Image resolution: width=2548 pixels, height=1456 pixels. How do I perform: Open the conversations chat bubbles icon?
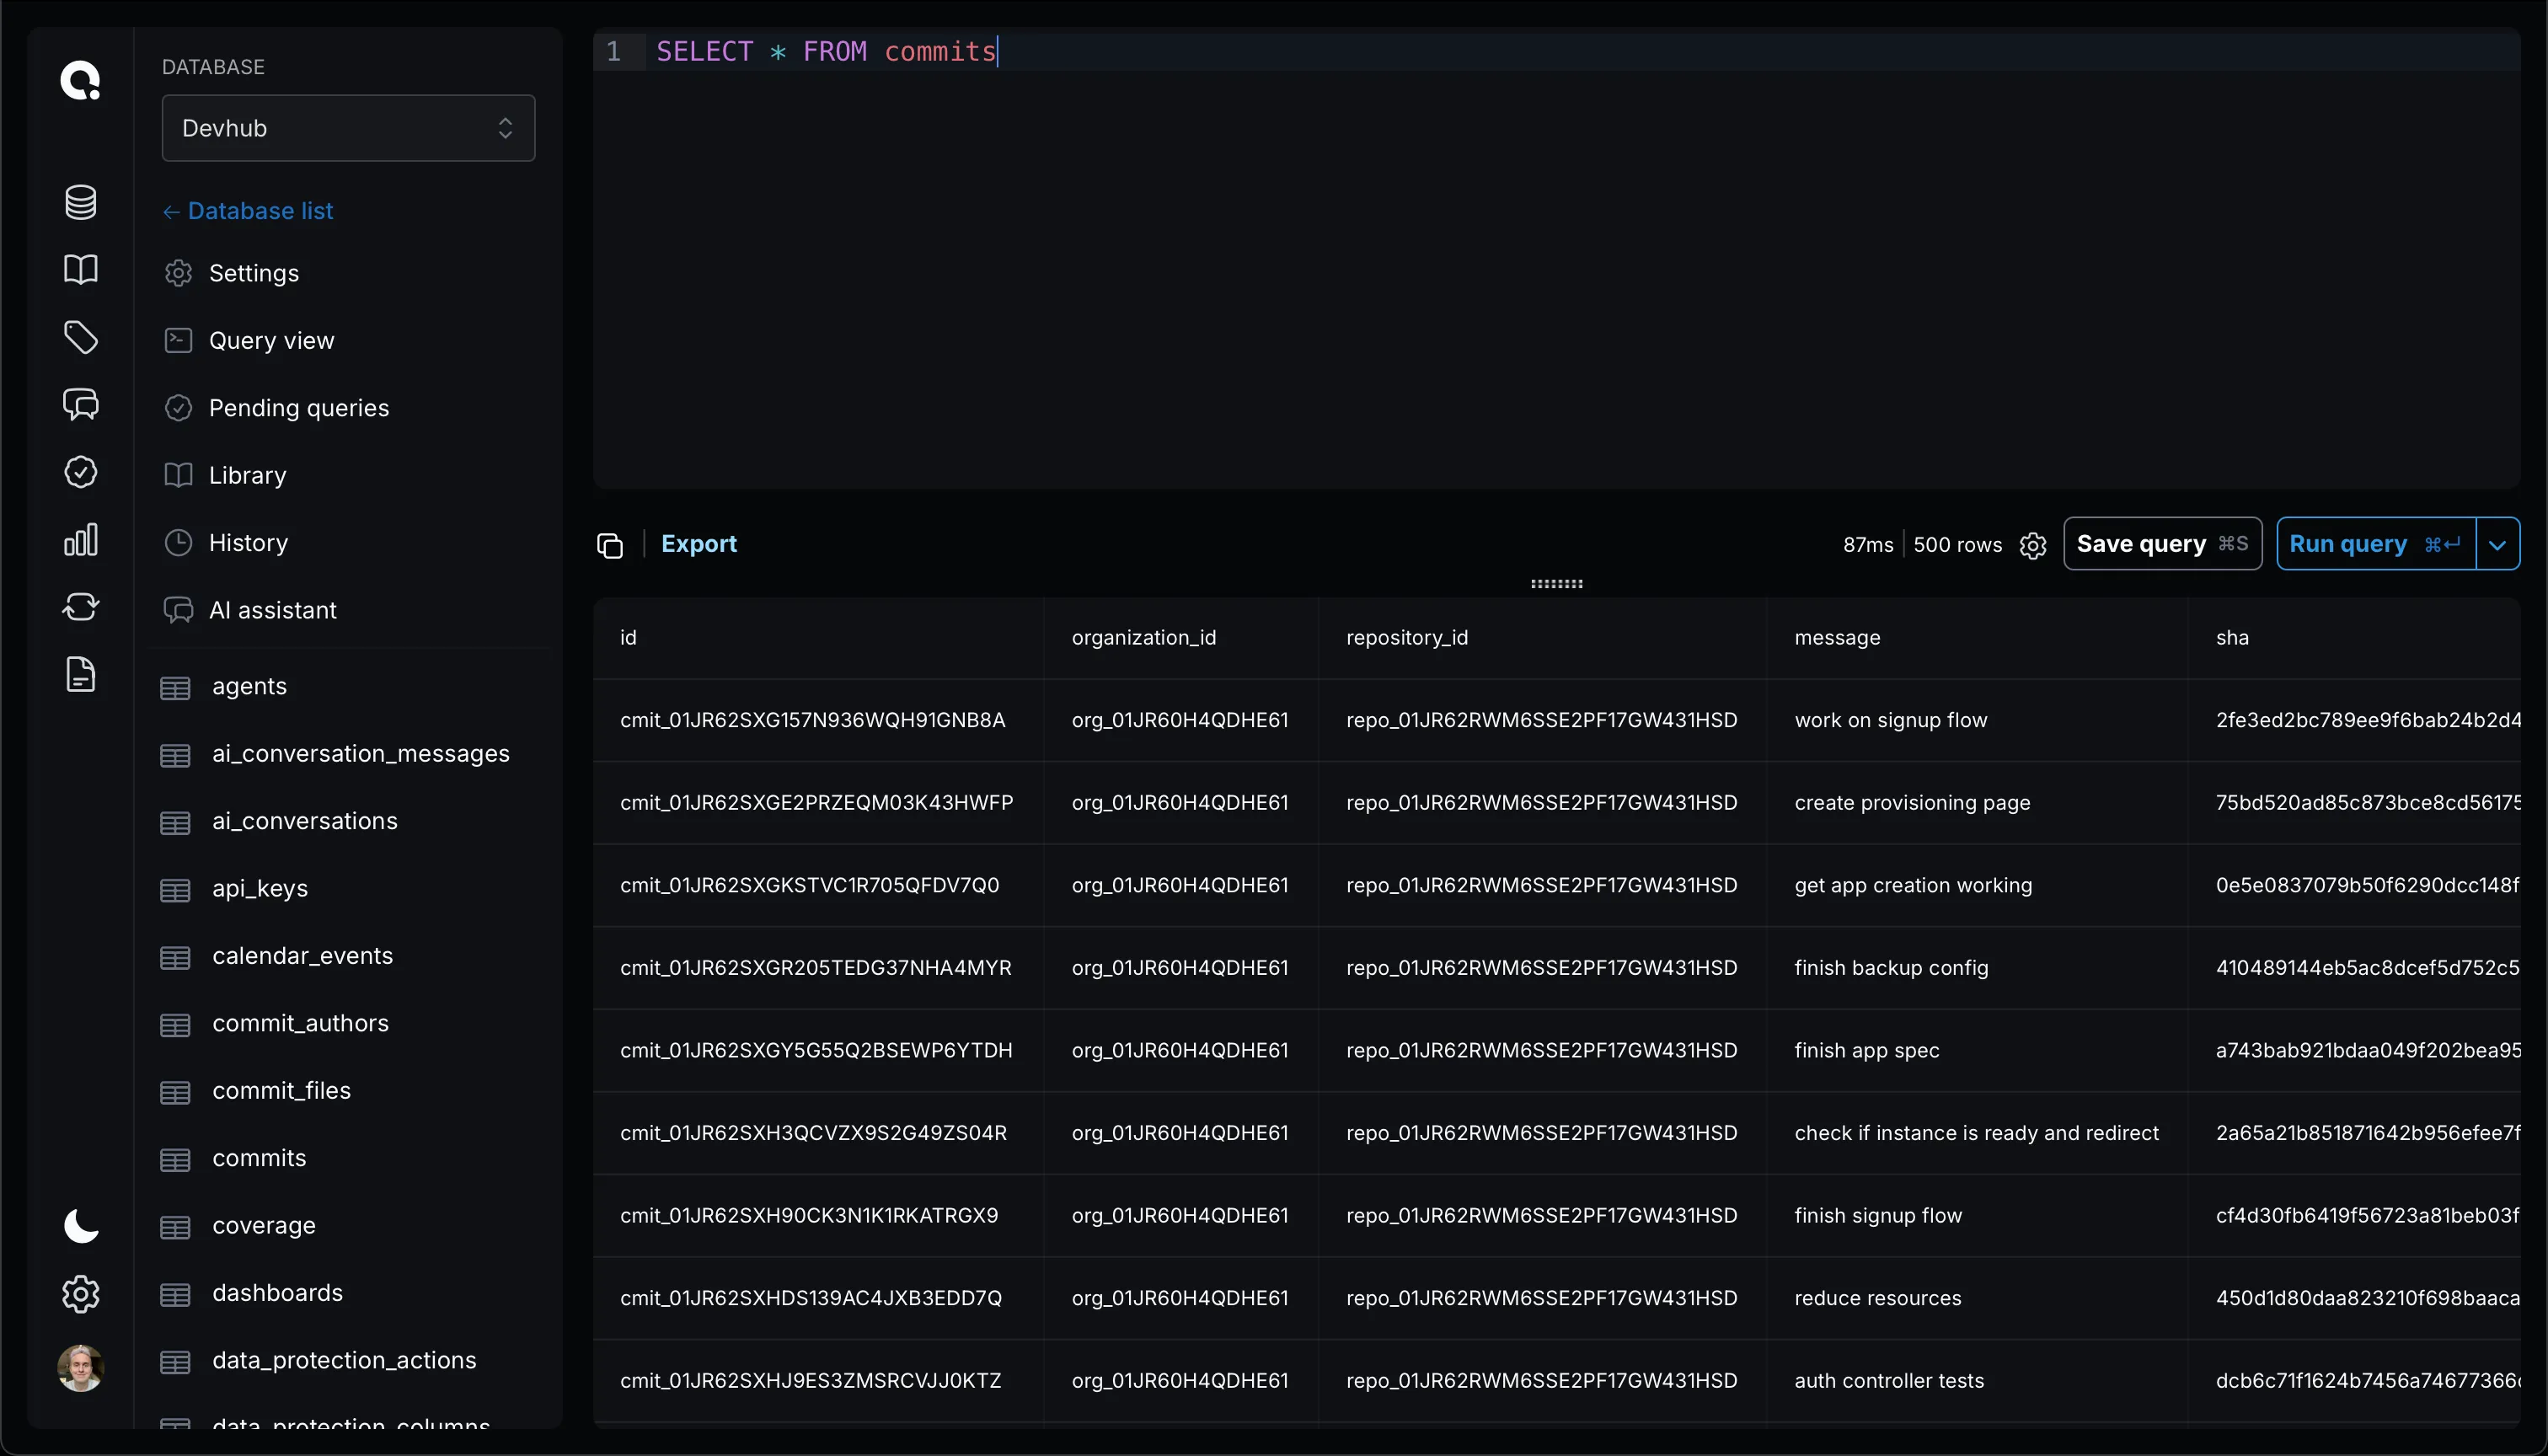(x=81, y=405)
